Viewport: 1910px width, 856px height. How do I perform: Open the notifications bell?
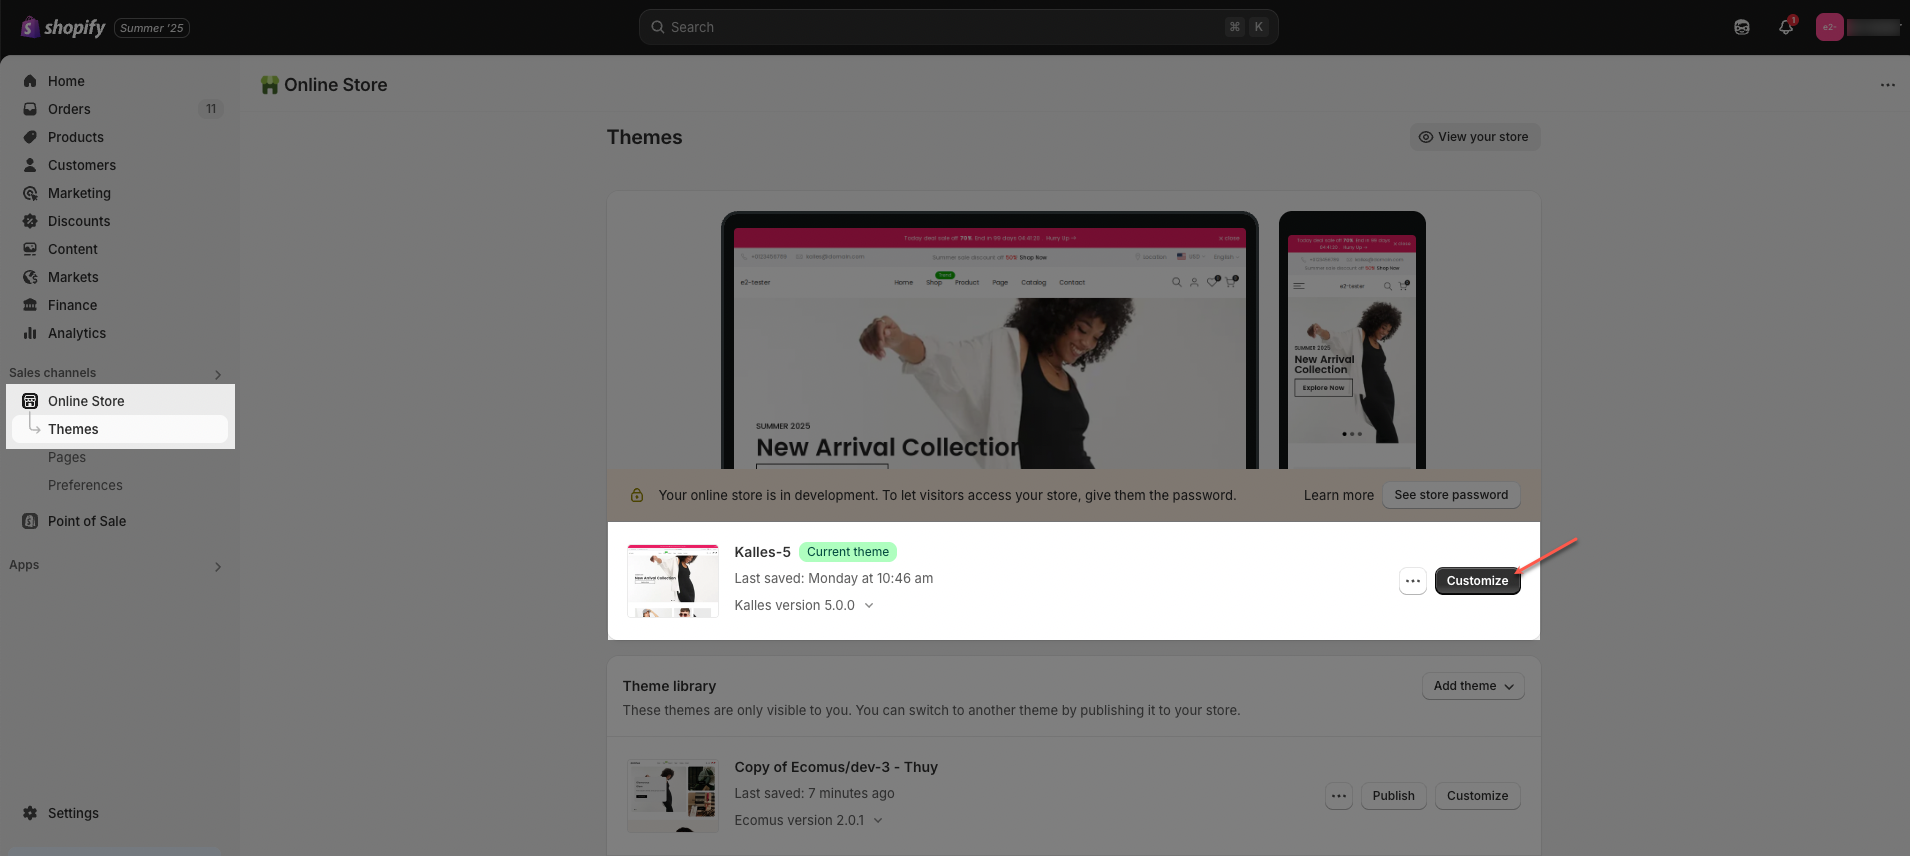[1786, 27]
